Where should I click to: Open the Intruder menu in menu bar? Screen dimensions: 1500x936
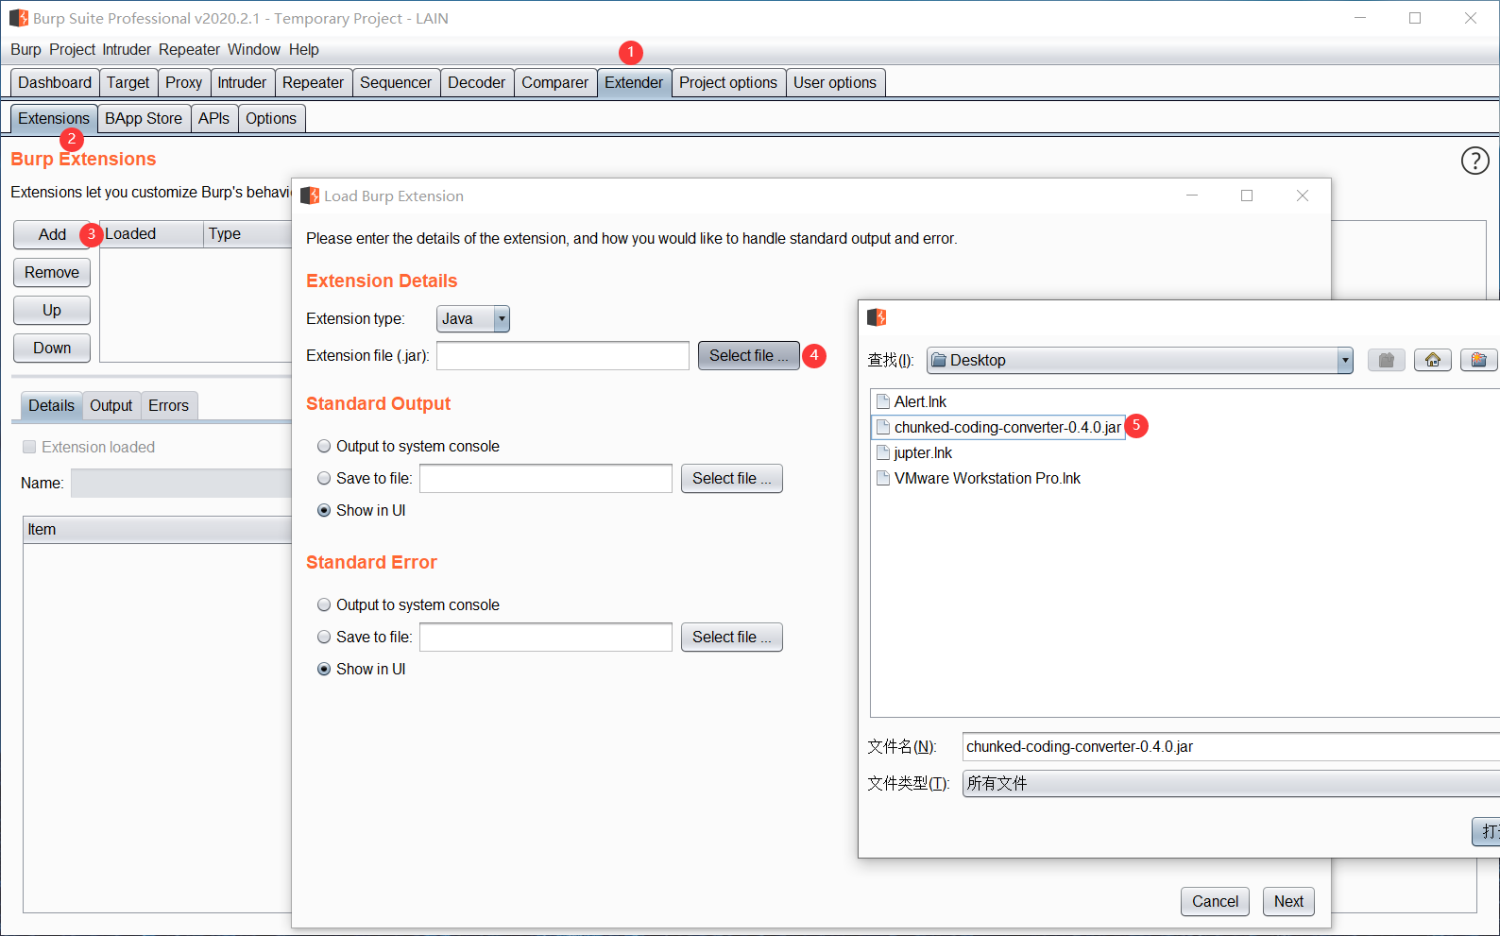[x=127, y=50]
